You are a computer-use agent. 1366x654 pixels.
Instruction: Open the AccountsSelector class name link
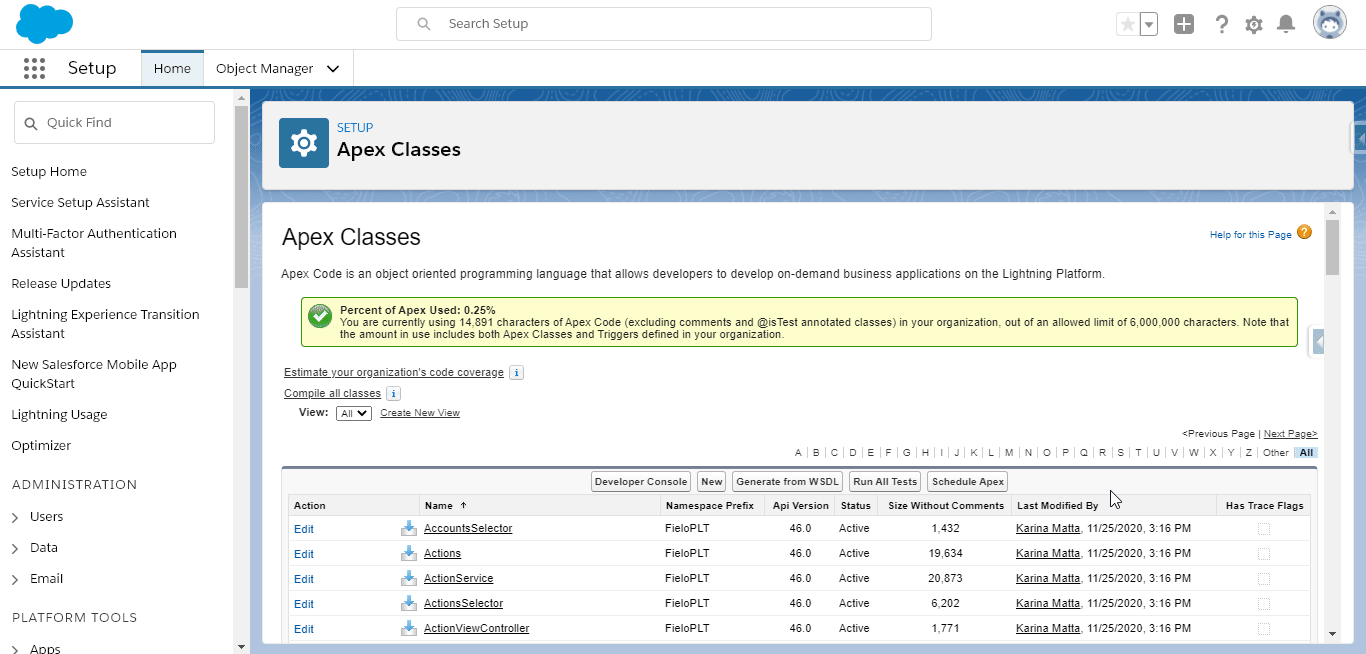468,528
